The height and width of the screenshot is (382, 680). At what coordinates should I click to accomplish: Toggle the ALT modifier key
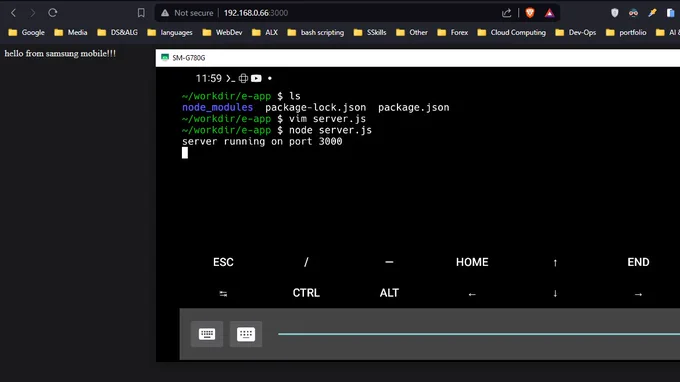point(389,293)
